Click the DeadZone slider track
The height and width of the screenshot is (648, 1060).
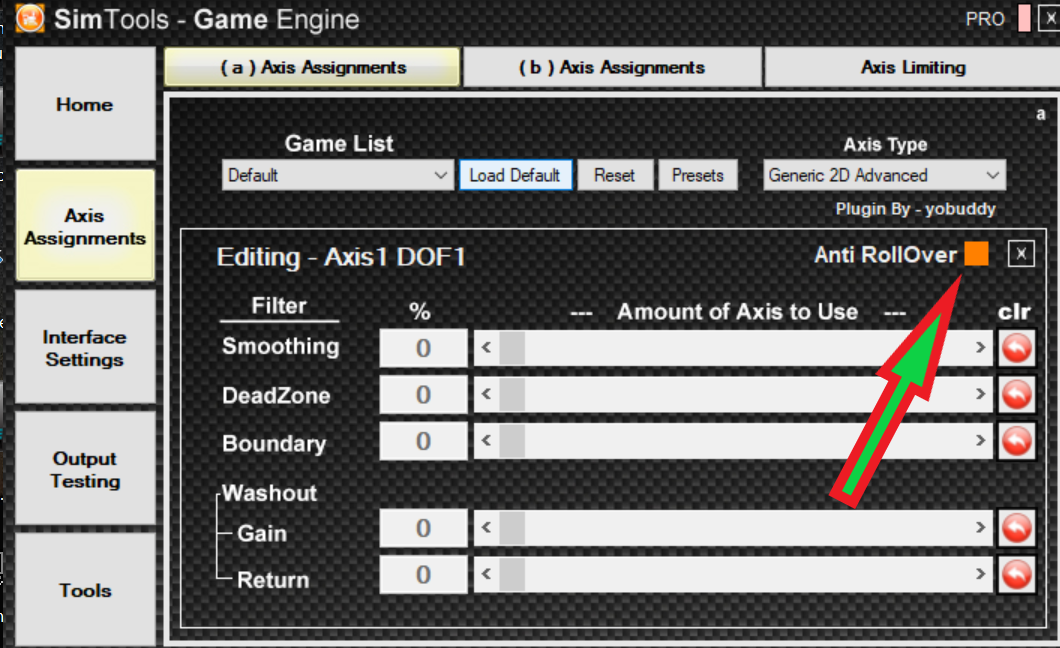pyautogui.click(x=733, y=395)
